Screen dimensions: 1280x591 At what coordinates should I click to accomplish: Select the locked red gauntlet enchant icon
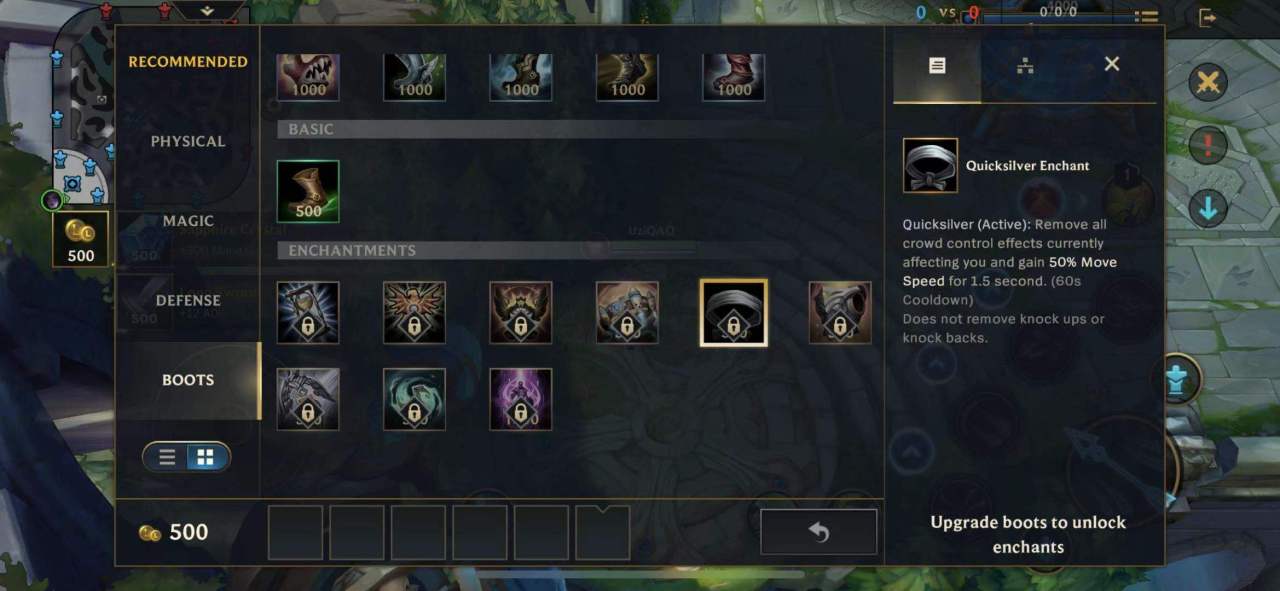tap(840, 313)
